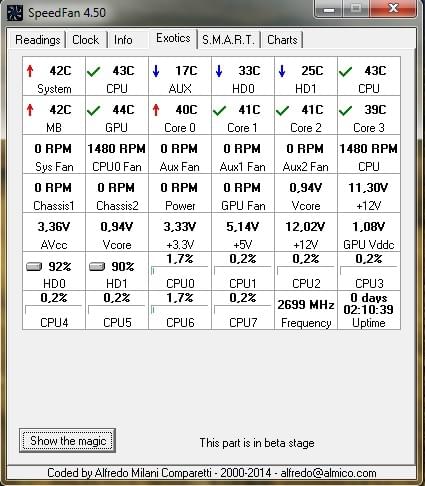Click the 12,02V +12V voltage cell

coord(306,232)
